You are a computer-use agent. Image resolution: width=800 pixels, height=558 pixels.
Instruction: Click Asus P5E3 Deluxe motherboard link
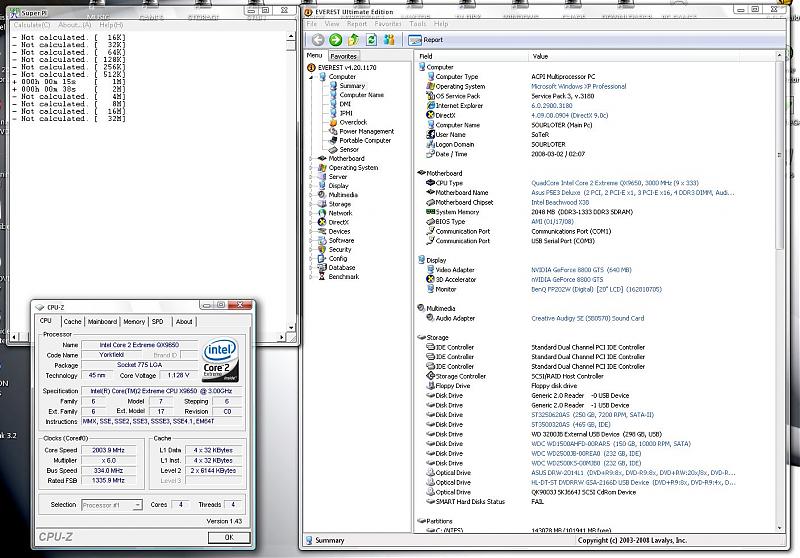[x=633, y=193]
